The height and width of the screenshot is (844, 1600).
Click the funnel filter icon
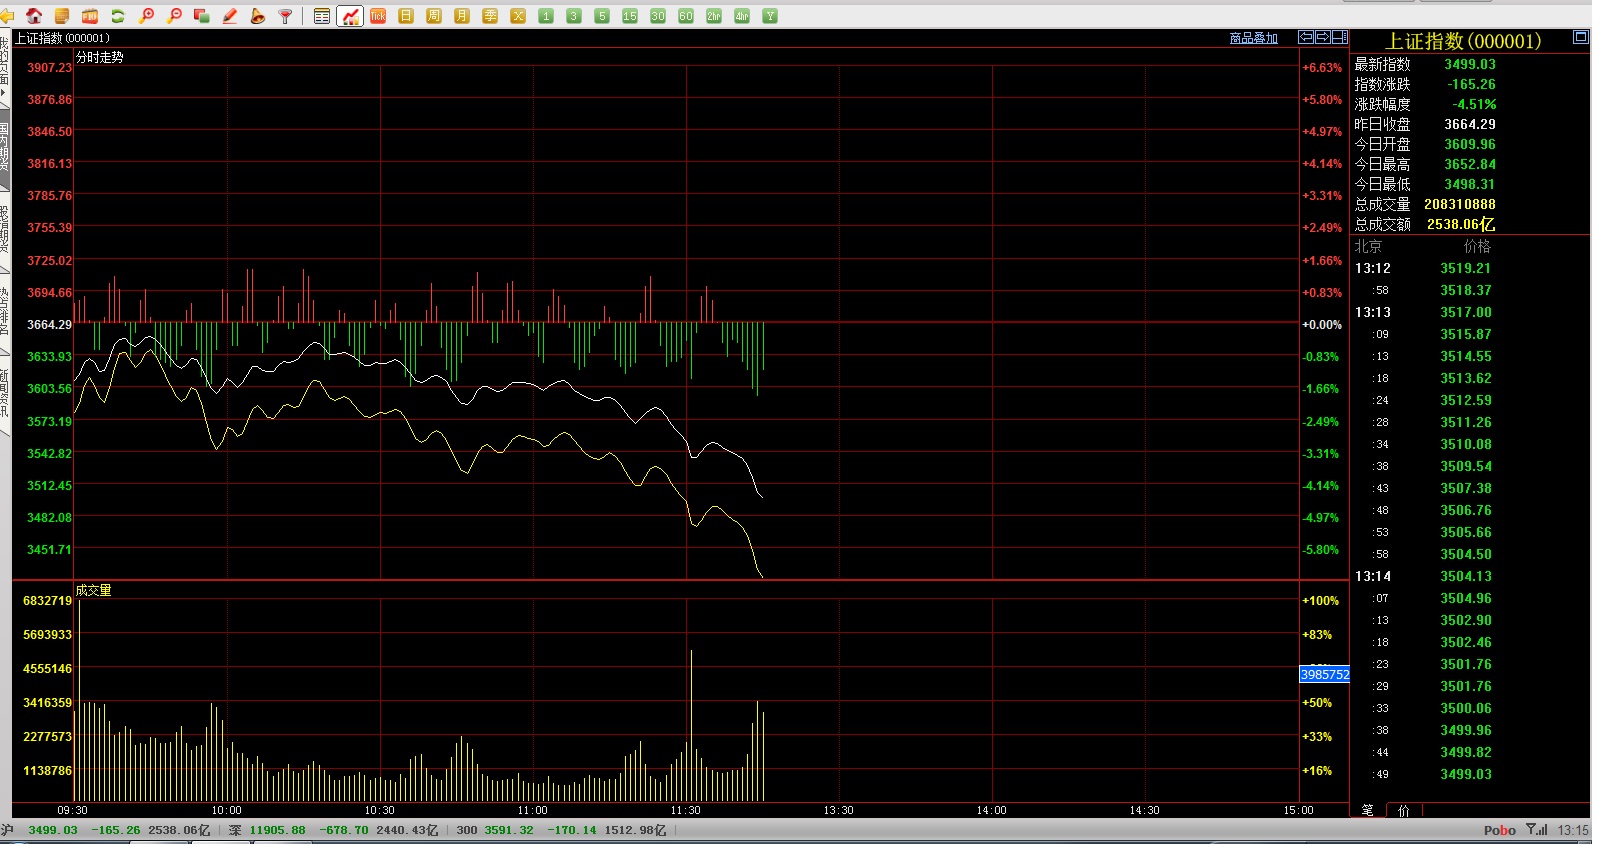click(x=286, y=16)
